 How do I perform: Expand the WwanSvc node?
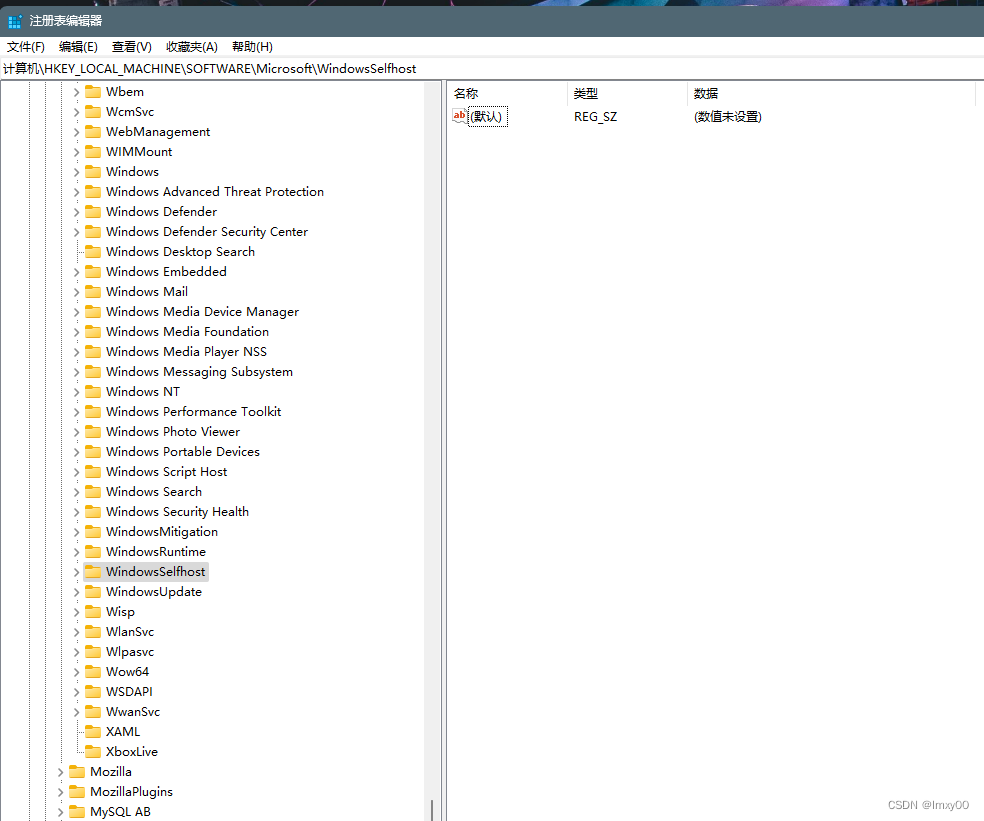[x=76, y=712]
